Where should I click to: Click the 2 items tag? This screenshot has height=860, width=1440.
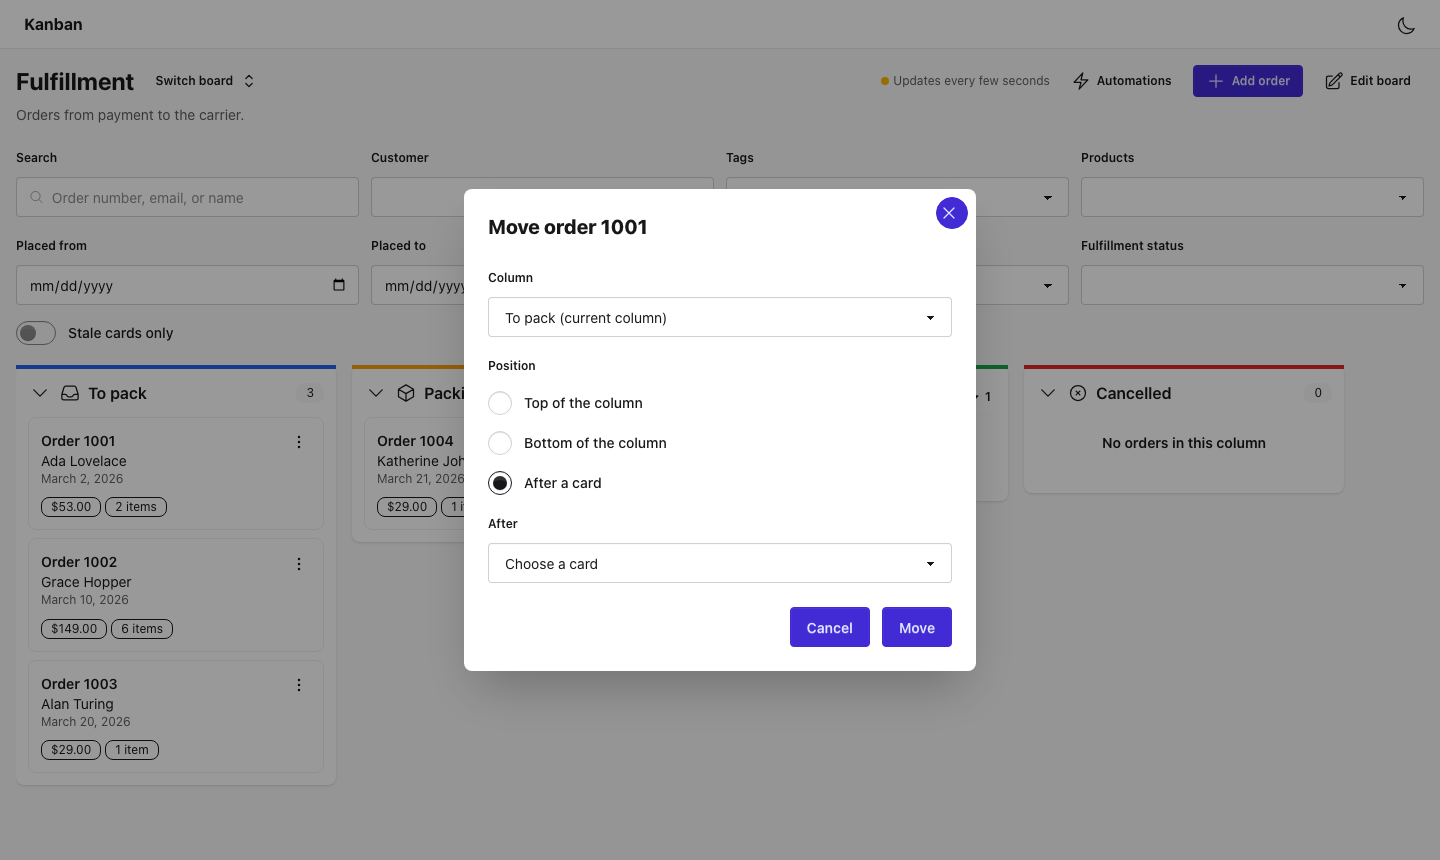coord(136,507)
